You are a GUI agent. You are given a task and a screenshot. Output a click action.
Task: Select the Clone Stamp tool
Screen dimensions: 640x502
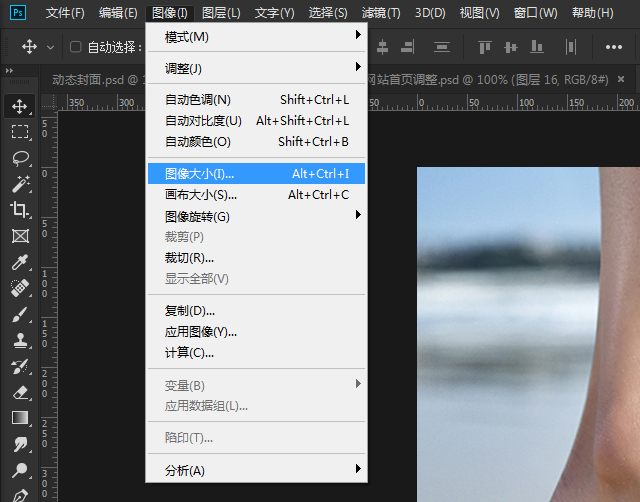20,340
